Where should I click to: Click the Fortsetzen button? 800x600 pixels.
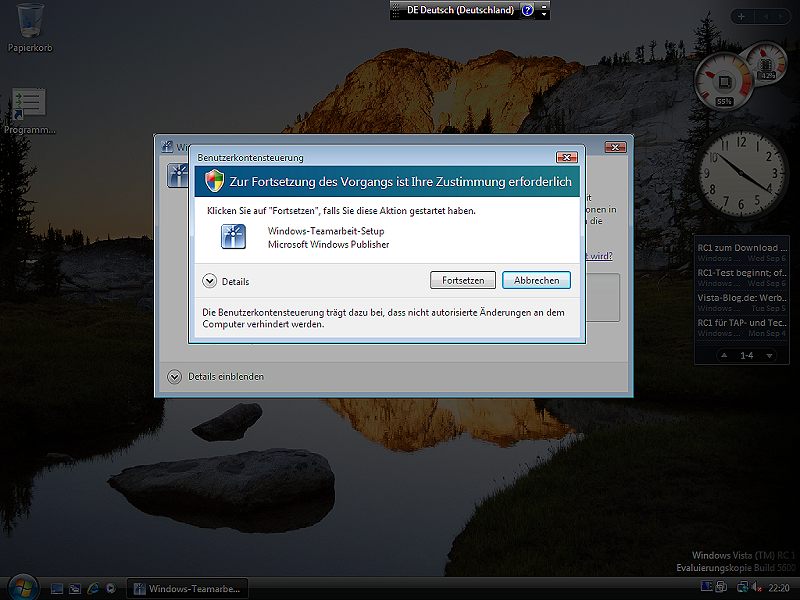(463, 280)
